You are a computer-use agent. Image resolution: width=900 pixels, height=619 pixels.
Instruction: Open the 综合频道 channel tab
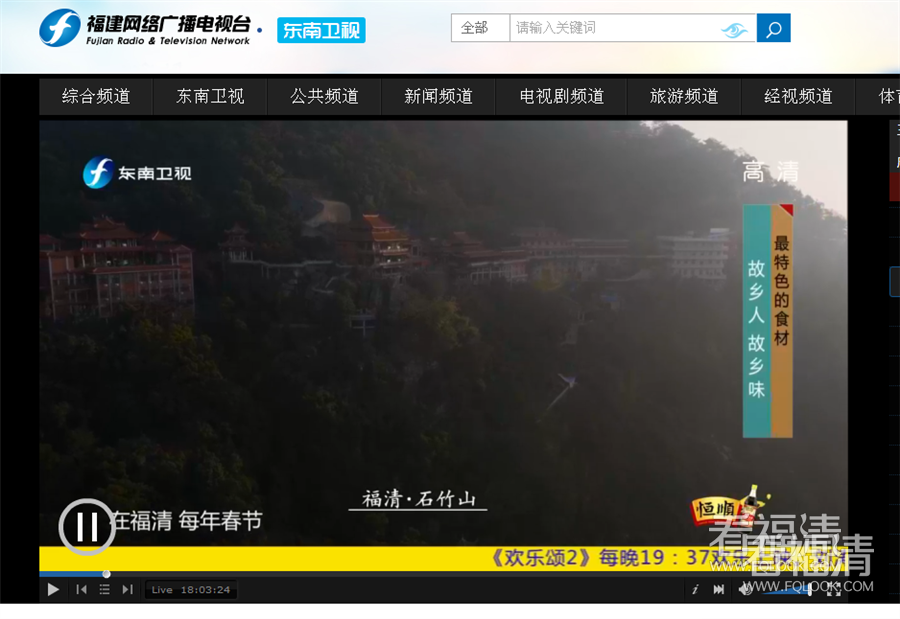pyautogui.click(x=96, y=96)
